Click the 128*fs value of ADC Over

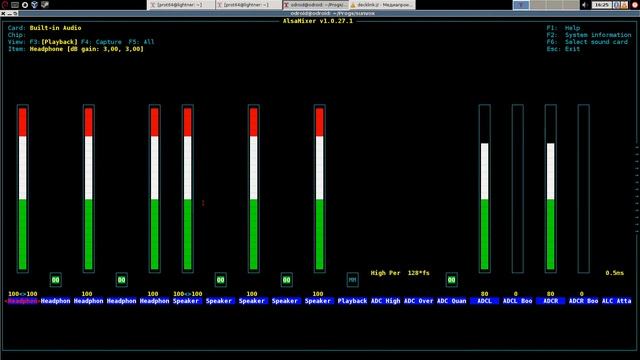(x=418, y=273)
